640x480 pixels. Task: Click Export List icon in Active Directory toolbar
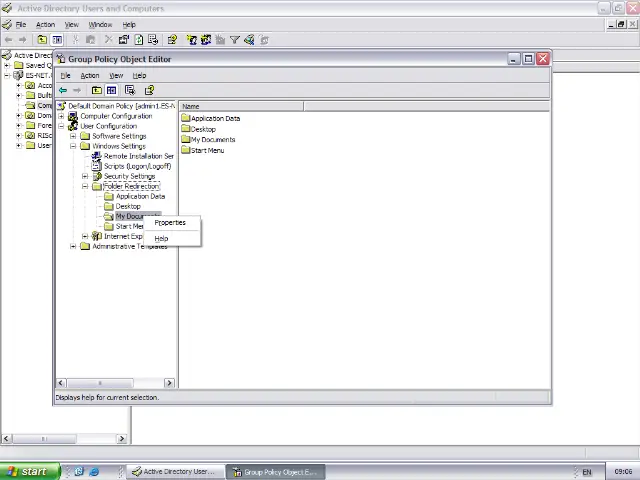pyautogui.click(x=153, y=40)
